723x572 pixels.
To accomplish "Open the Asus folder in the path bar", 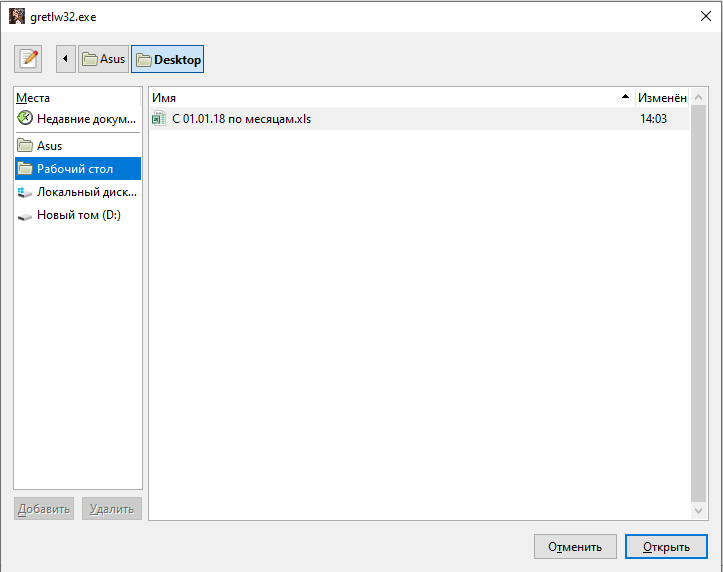I will [103, 59].
